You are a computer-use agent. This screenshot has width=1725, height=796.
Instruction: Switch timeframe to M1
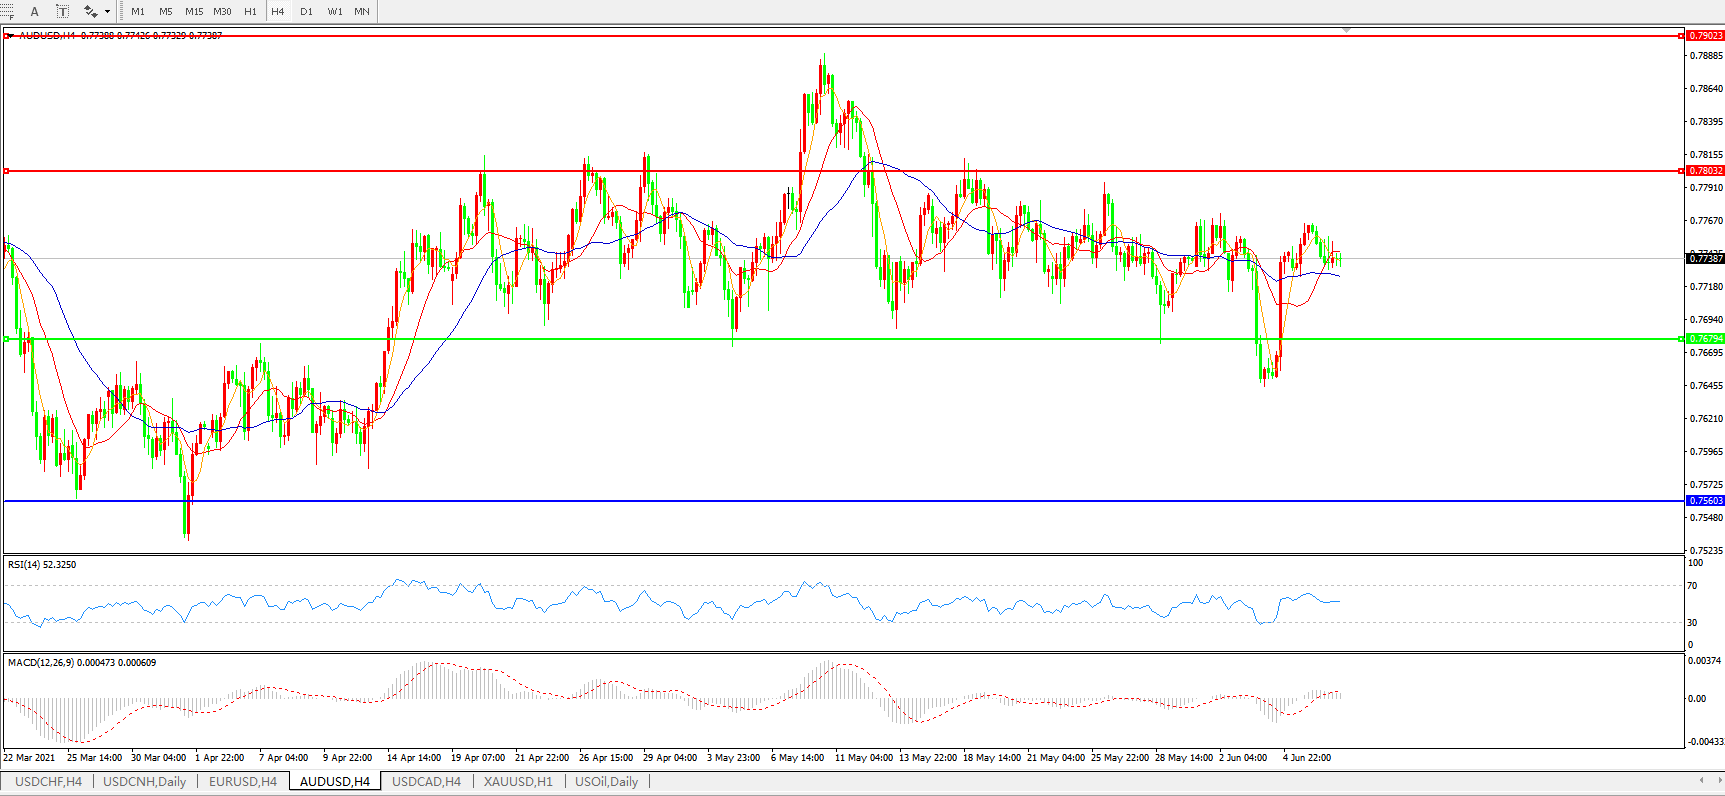(138, 12)
